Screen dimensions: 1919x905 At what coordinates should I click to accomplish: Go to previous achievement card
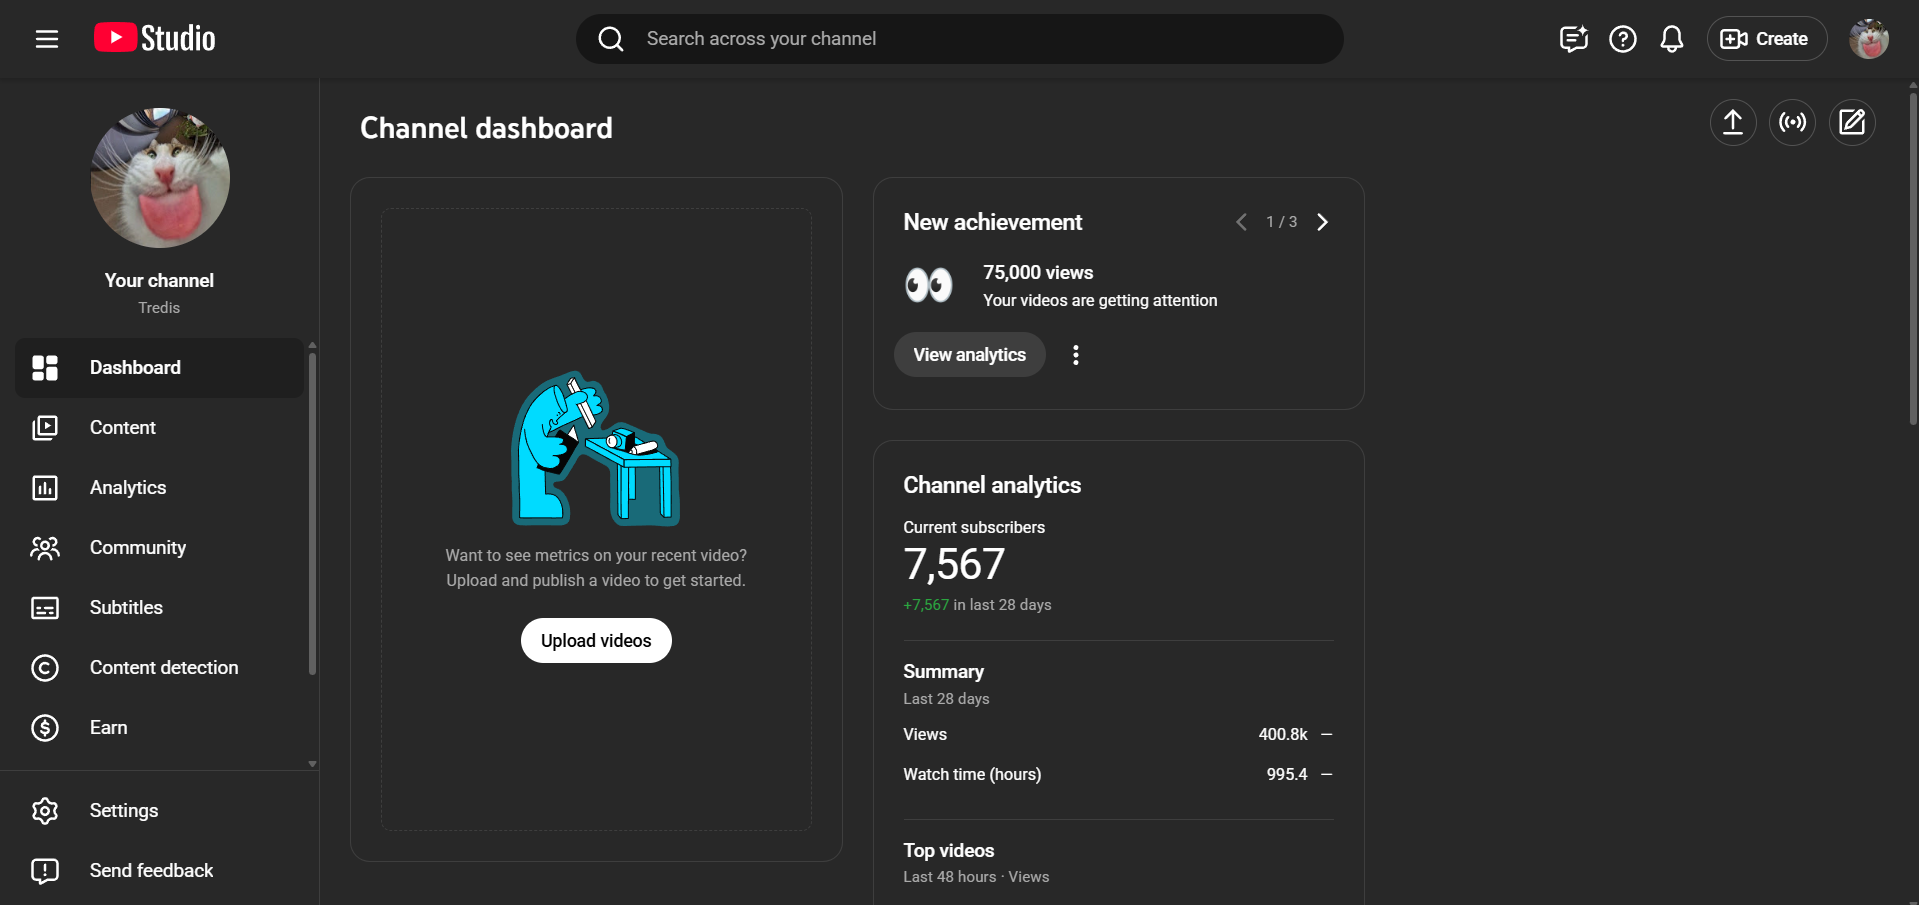[1241, 222]
